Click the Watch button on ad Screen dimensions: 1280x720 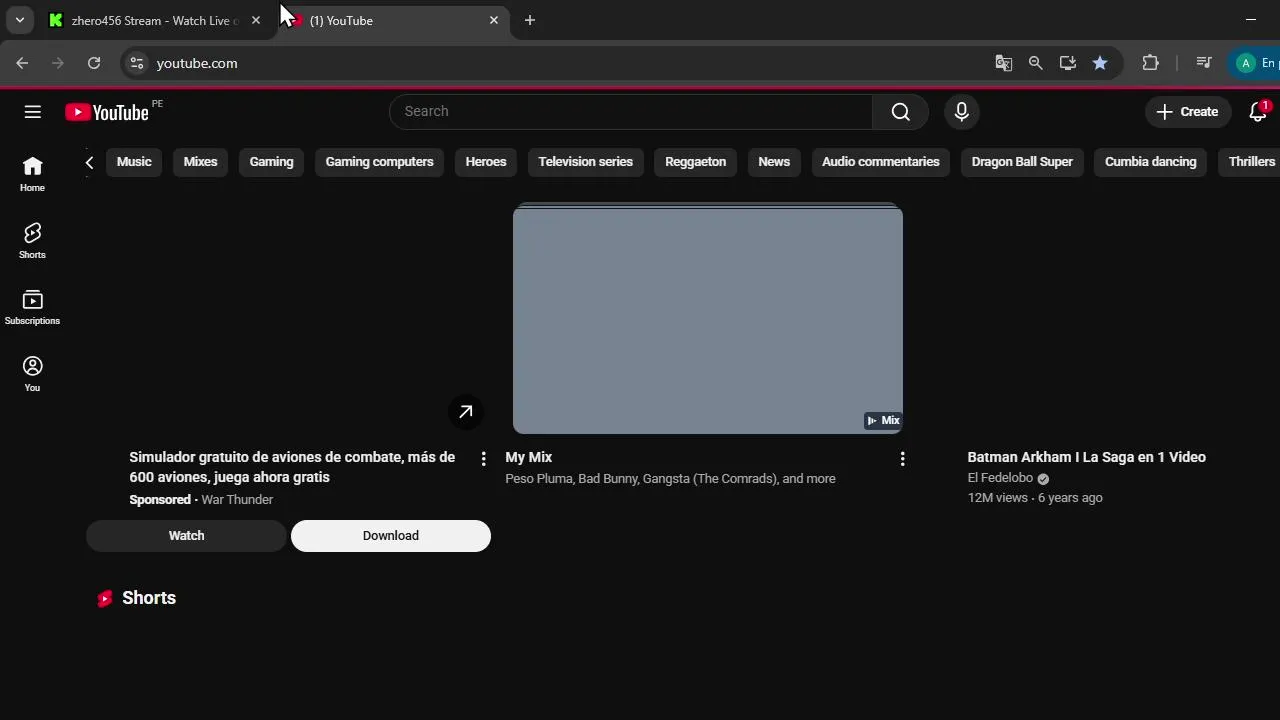coord(186,536)
